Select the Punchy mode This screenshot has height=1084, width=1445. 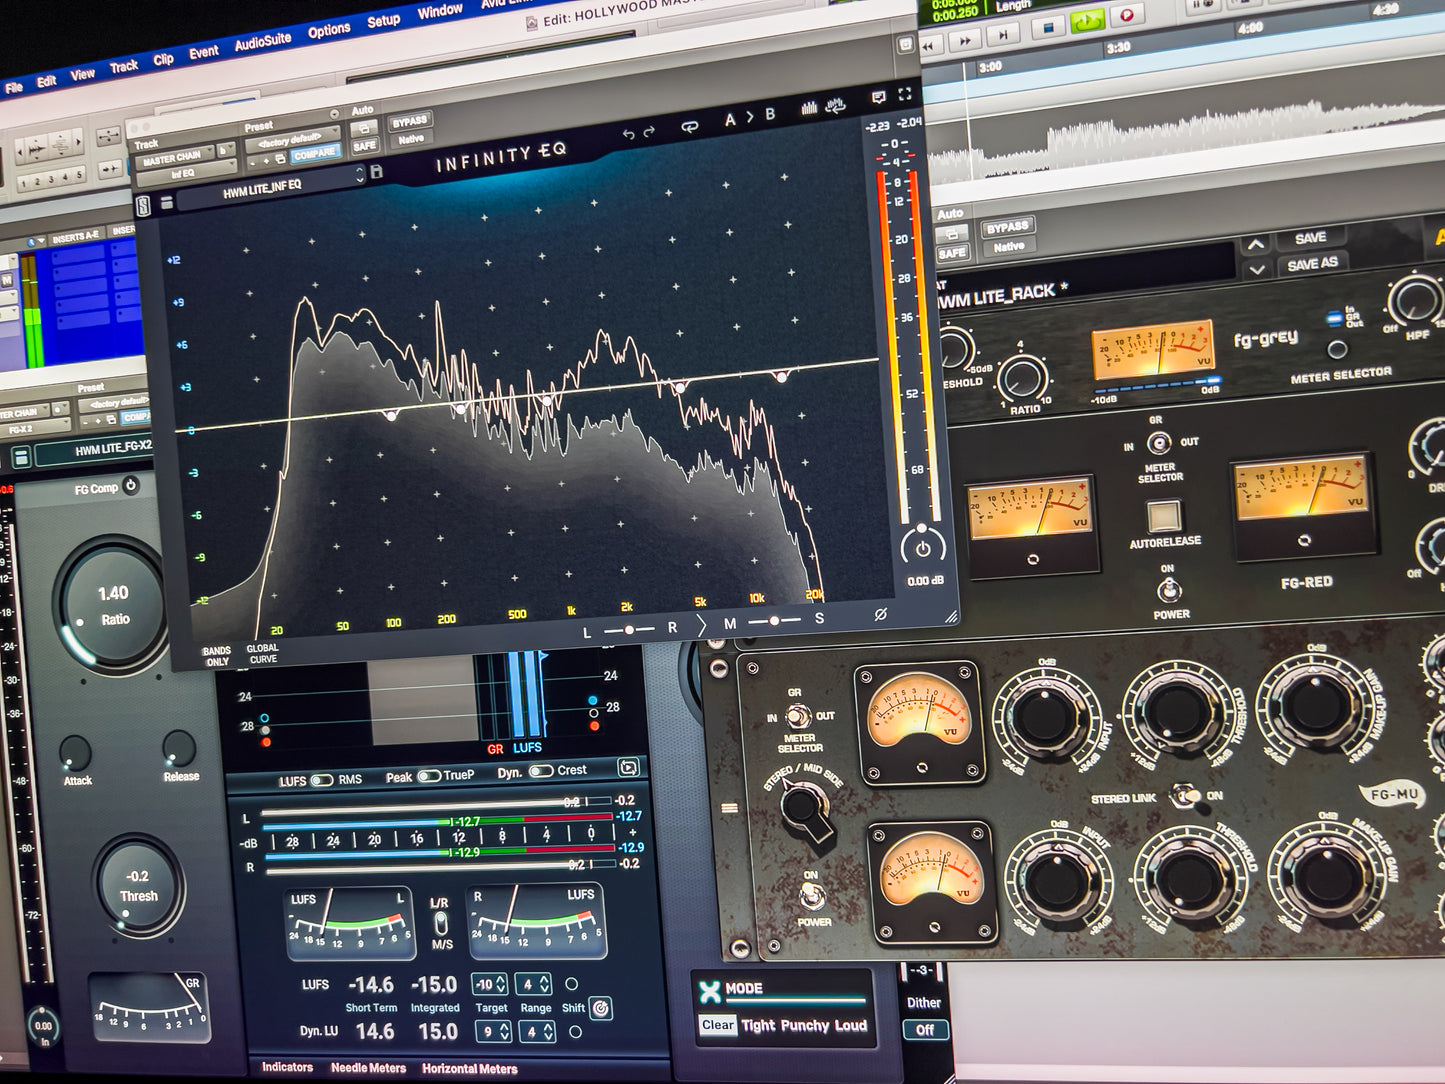coord(804,1025)
